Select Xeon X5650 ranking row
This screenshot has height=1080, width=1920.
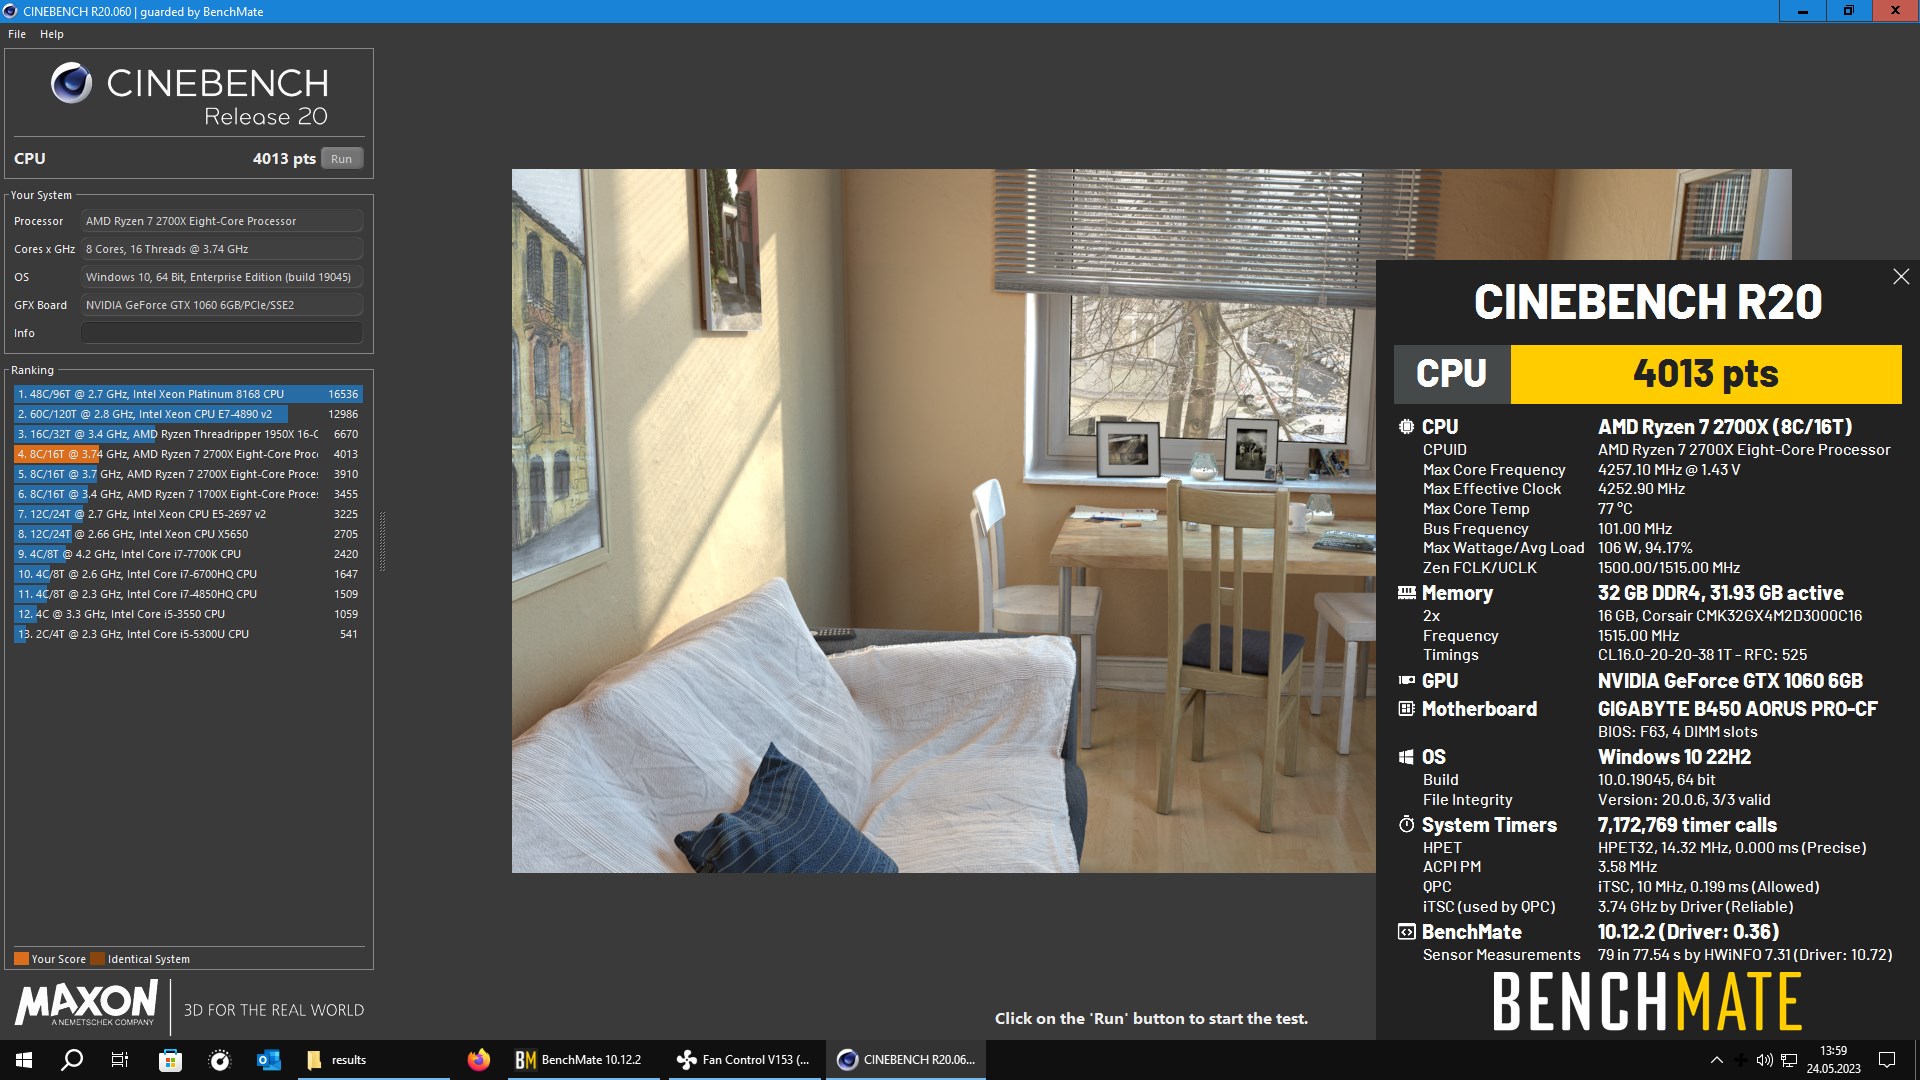coord(188,534)
